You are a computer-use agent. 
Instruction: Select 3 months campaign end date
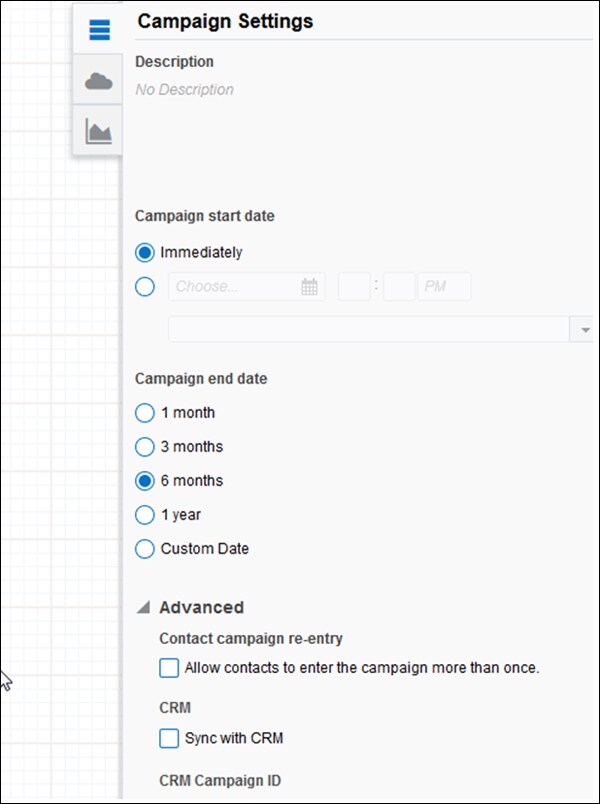coord(145,447)
